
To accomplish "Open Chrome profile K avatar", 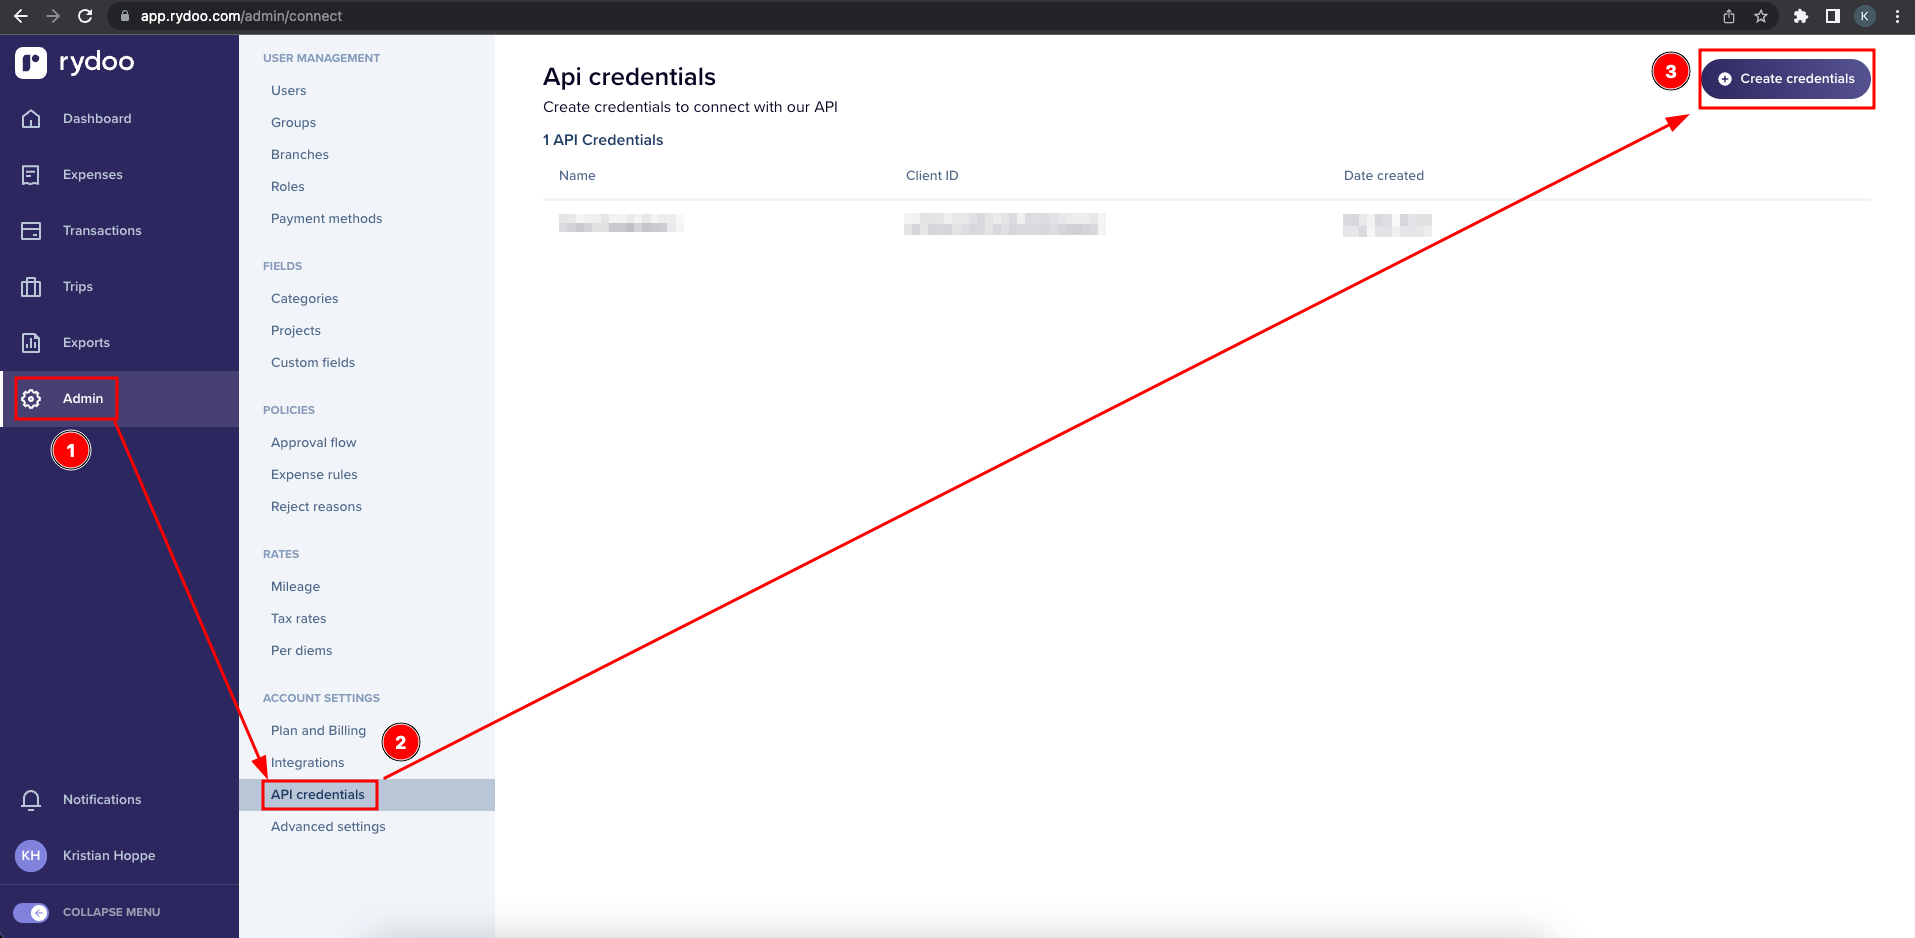I will 1865,16.
